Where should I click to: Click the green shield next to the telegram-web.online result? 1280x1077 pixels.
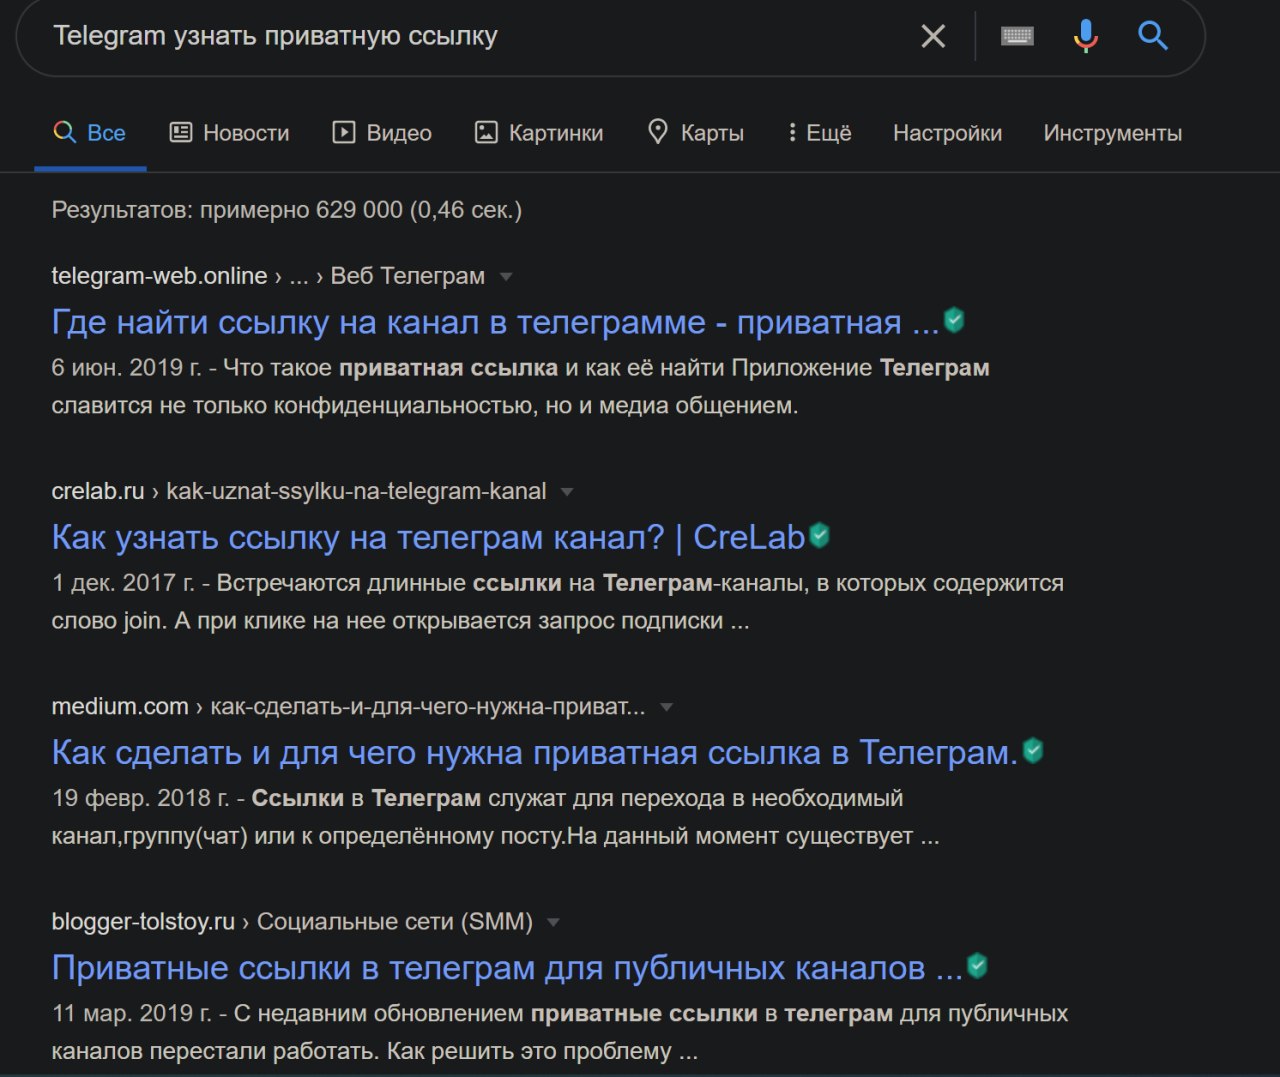click(x=954, y=320)
